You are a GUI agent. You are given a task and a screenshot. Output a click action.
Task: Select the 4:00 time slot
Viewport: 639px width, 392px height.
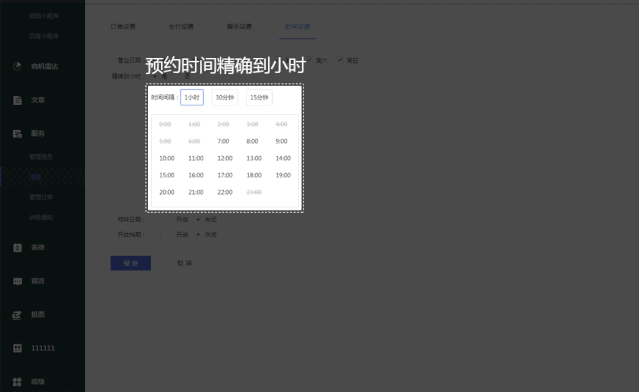point(282,124)
